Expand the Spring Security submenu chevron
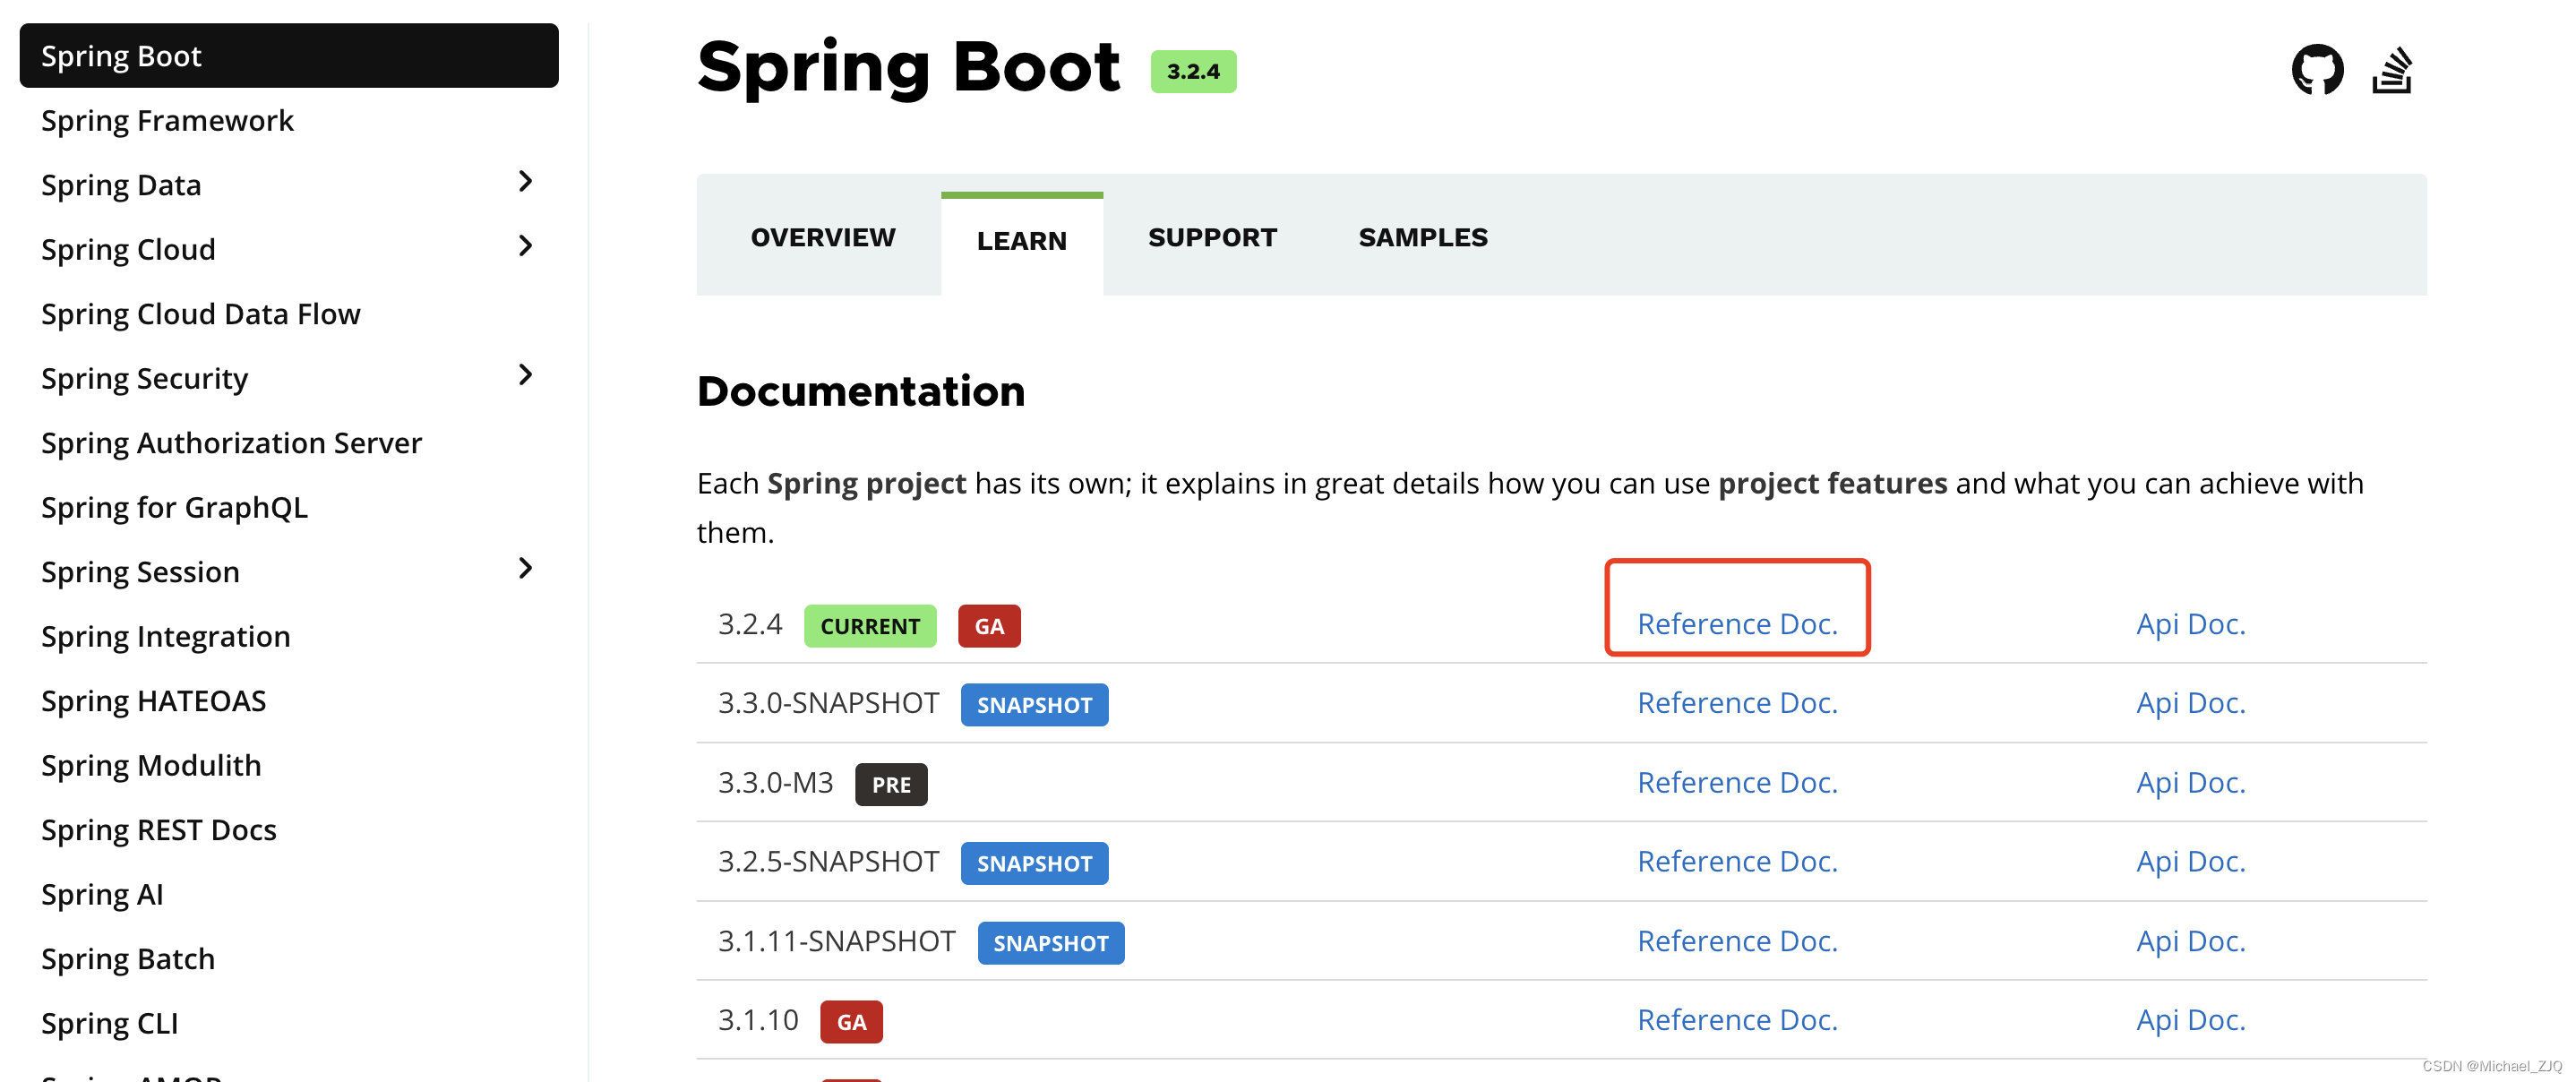Image resolution: width=2576 pixels, height=1082 pixels. click(525, 375)
